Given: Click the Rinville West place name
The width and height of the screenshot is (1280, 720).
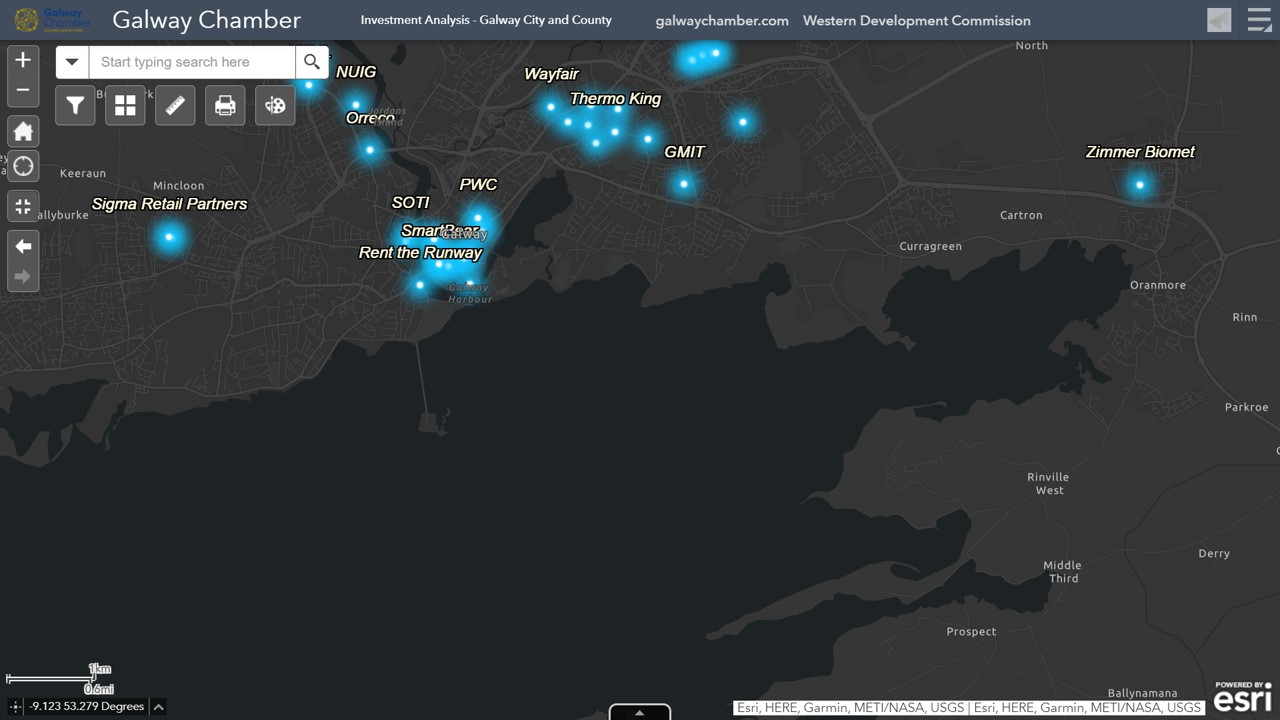Looking at the screenshot, I should click(1049, 484).
